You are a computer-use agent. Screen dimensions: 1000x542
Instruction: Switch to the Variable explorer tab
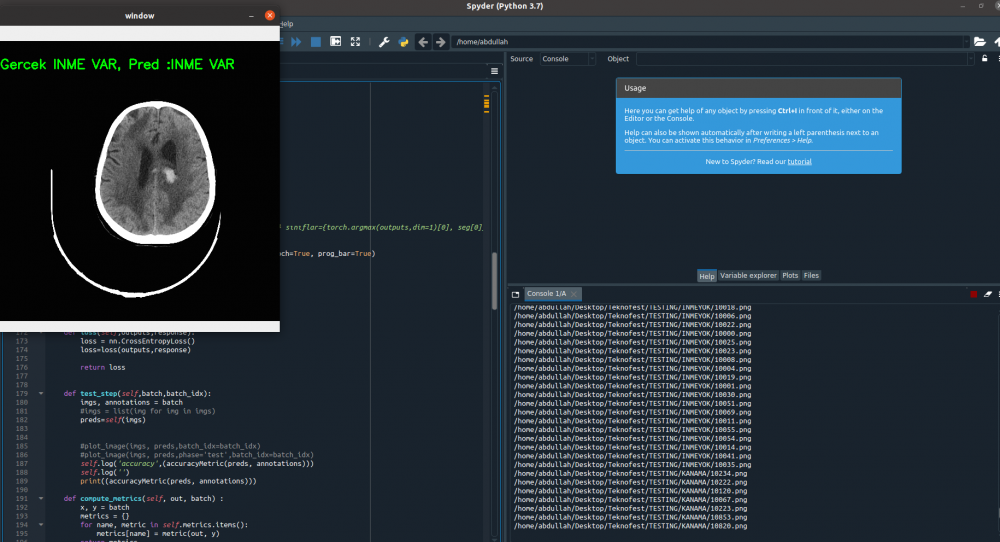click(x=747, y=275)
